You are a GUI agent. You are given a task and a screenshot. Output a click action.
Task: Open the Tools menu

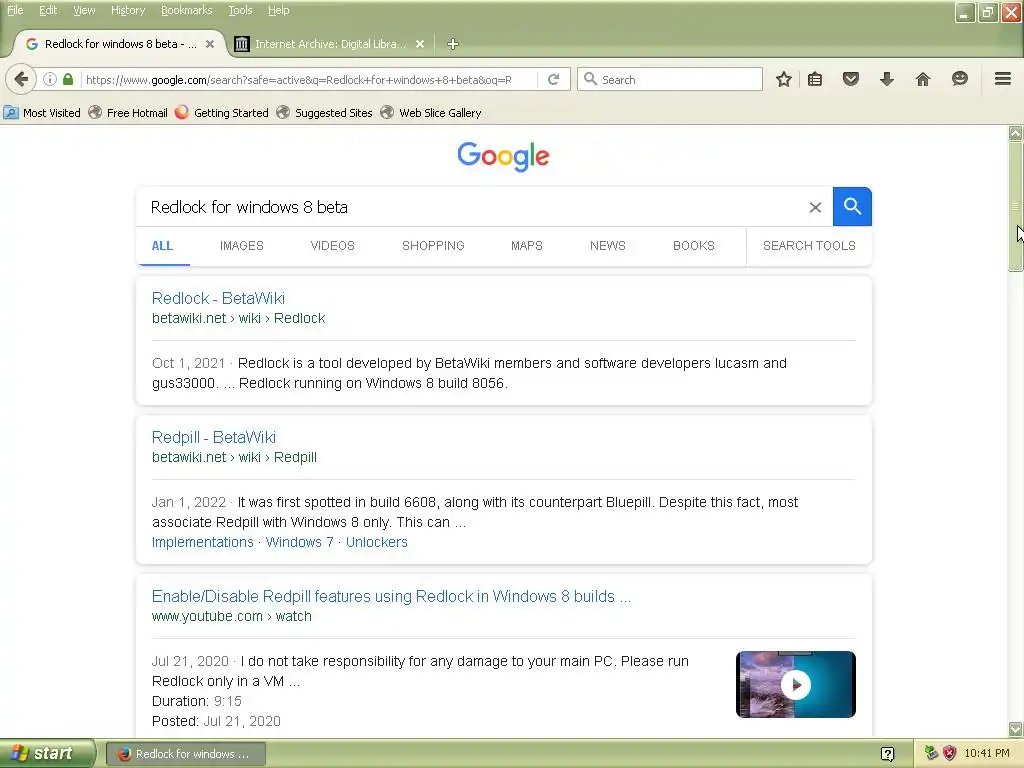(x=240, y=10)
